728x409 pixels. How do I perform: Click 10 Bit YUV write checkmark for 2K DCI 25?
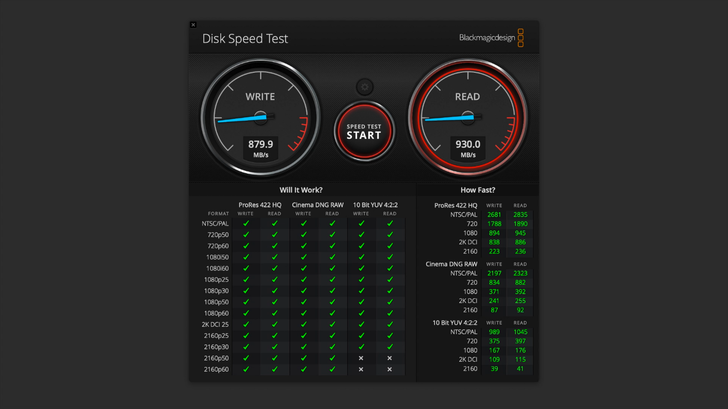coord(361,324)
